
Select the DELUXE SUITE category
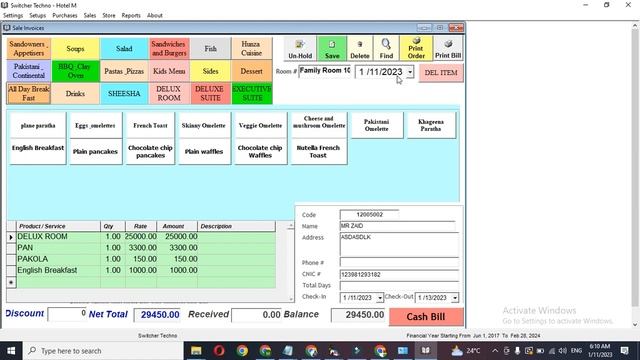(210, 93)
